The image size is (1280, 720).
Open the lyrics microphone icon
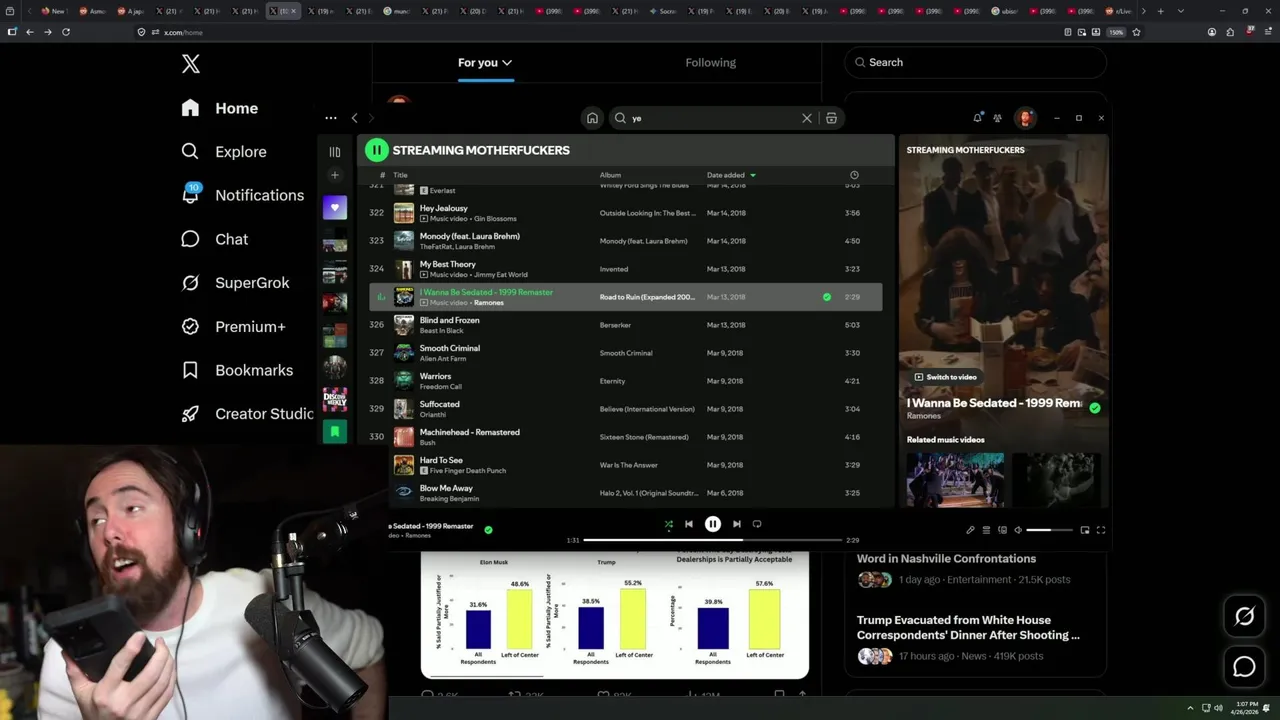[x=970, y=530]
